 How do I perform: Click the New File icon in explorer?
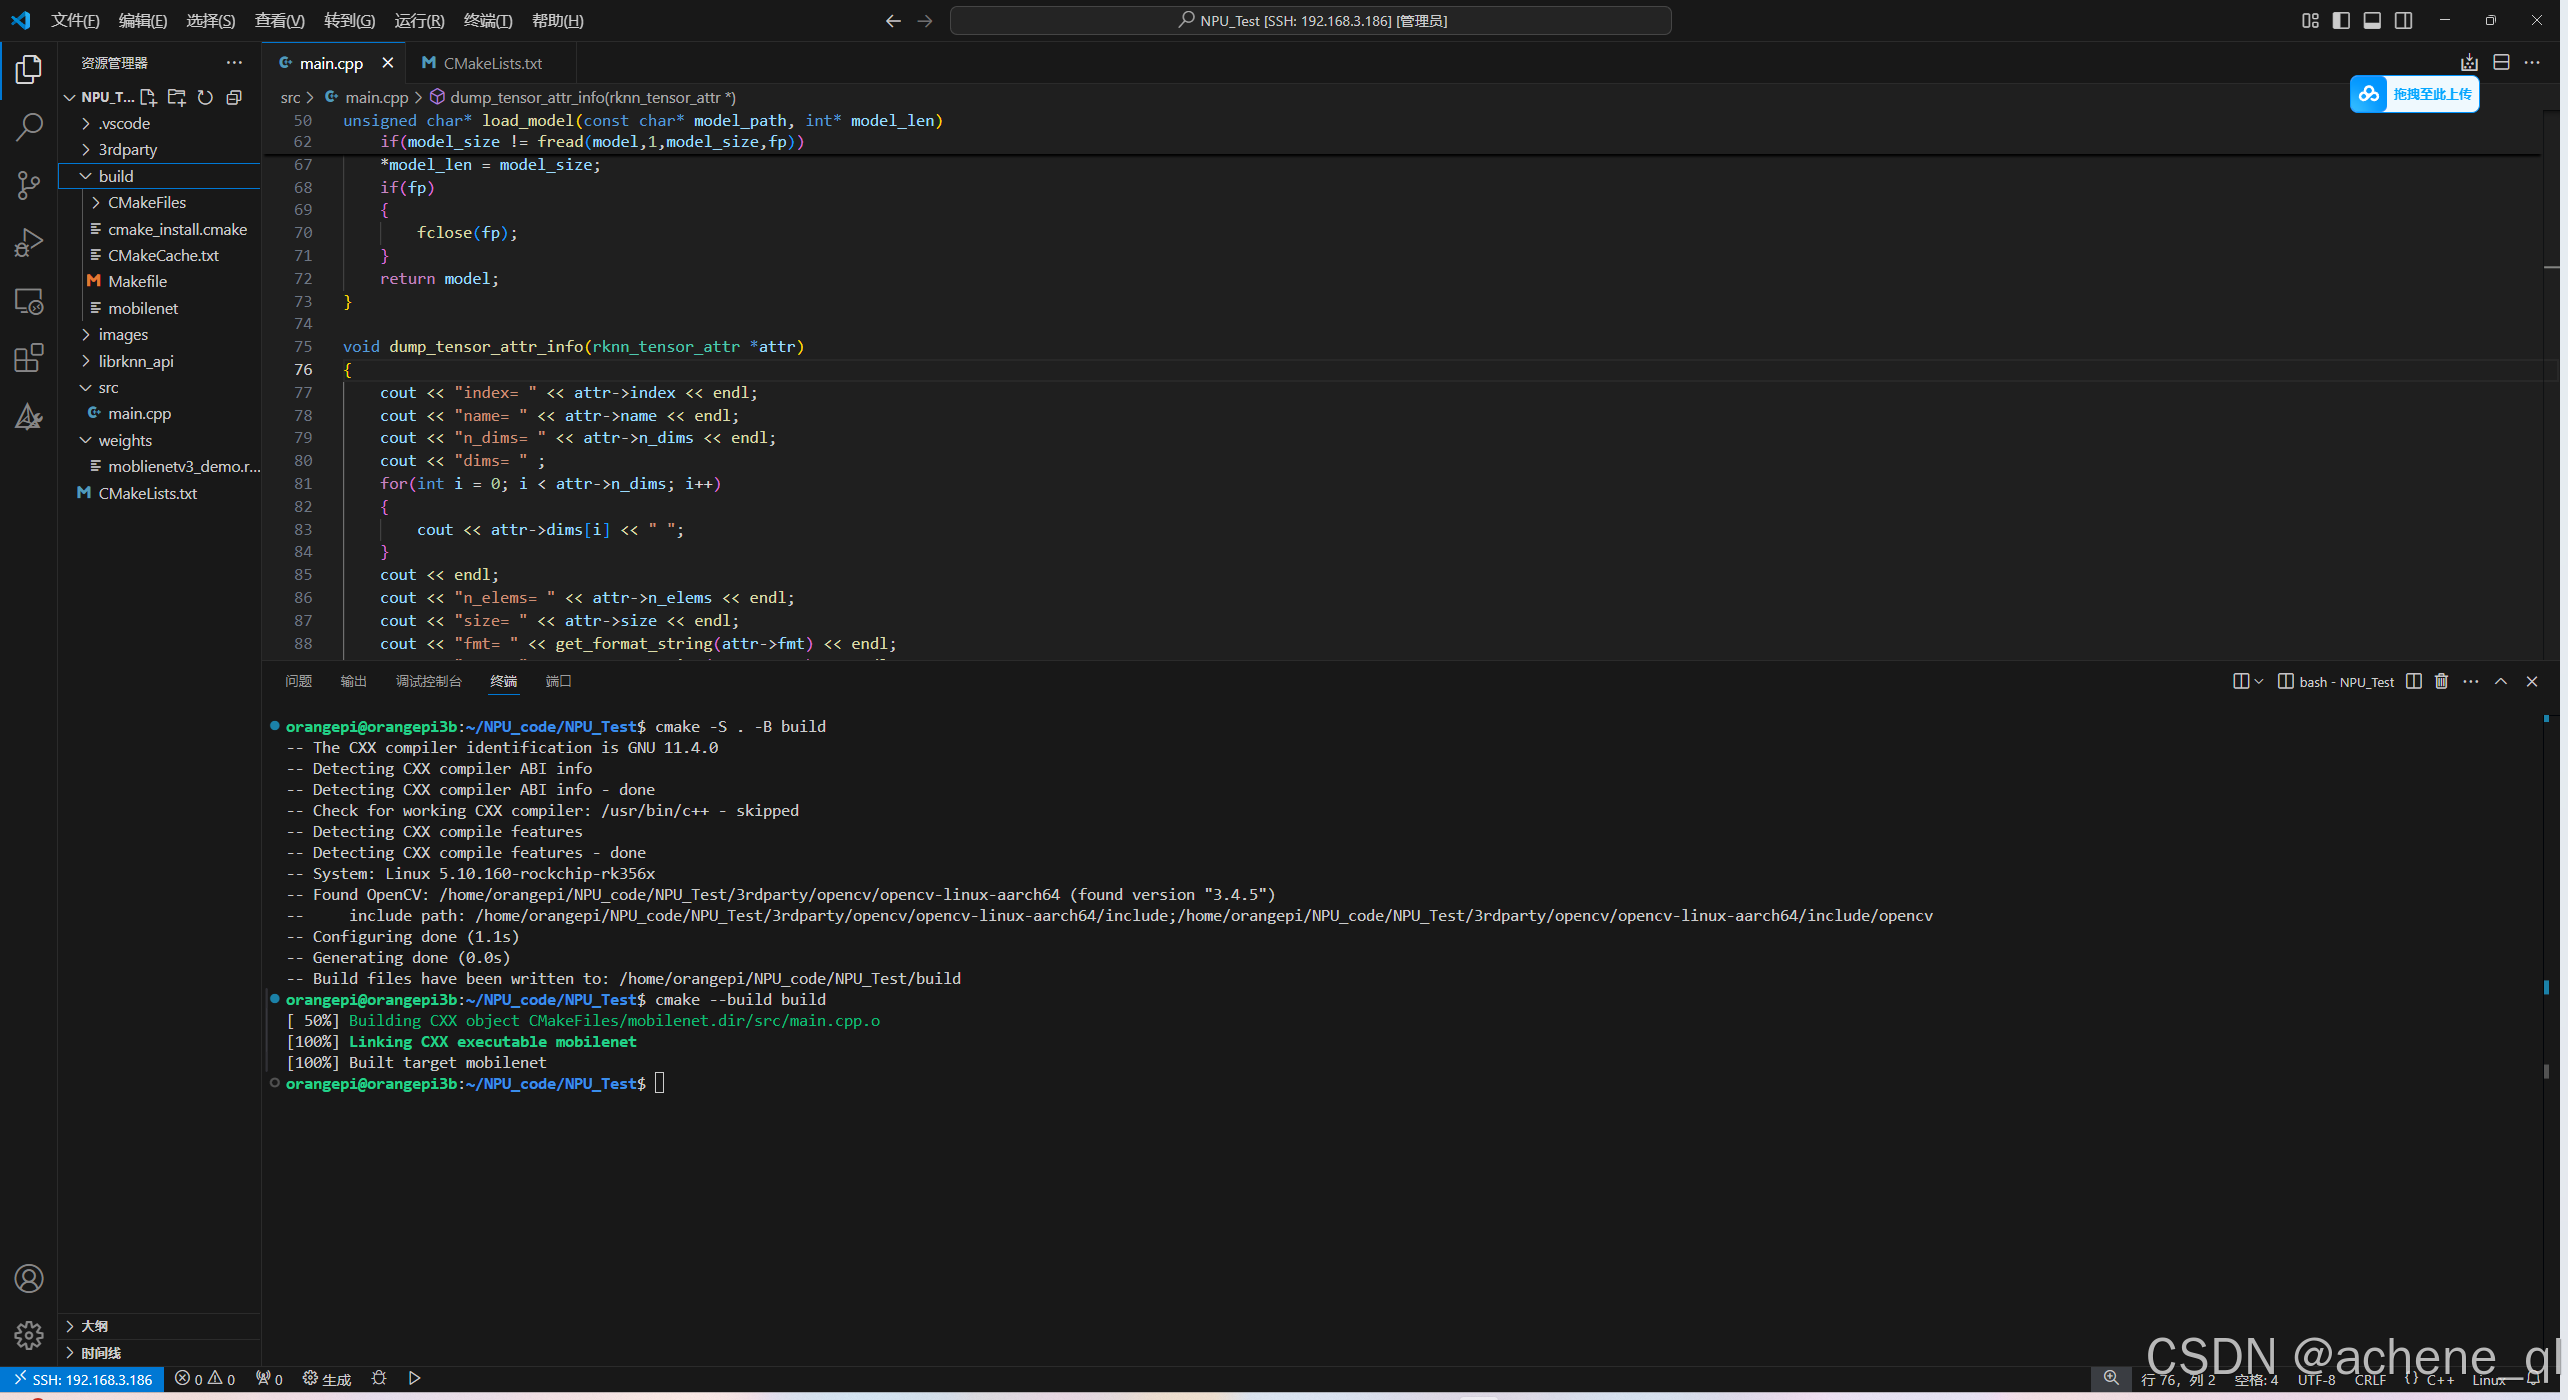148,97
